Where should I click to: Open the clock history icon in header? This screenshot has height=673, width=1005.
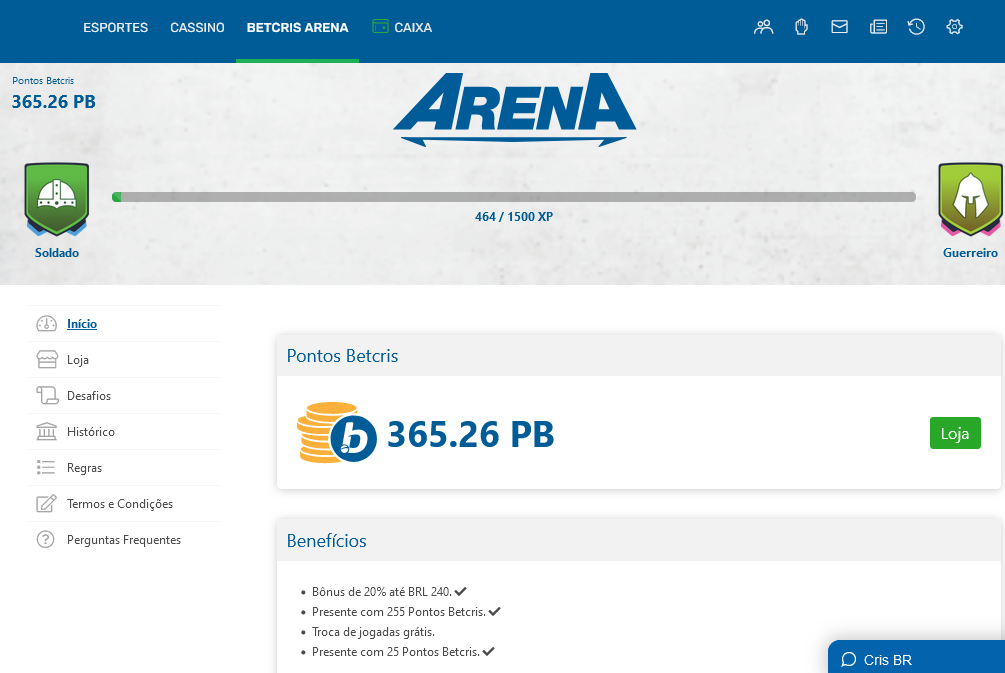click(x=916, y=27)
